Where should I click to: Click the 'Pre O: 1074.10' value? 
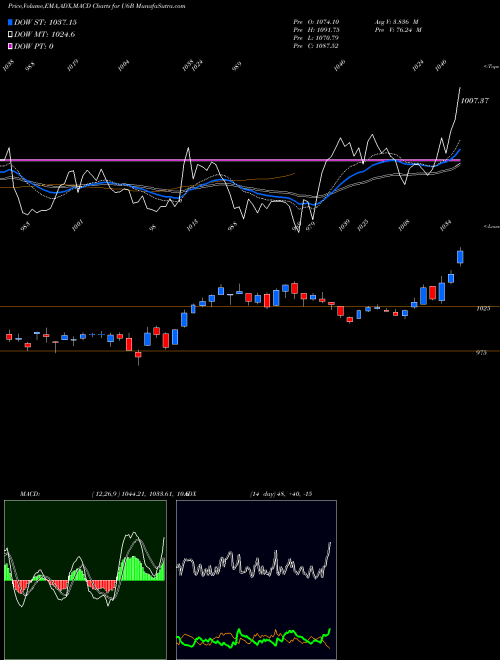point(316,22)
